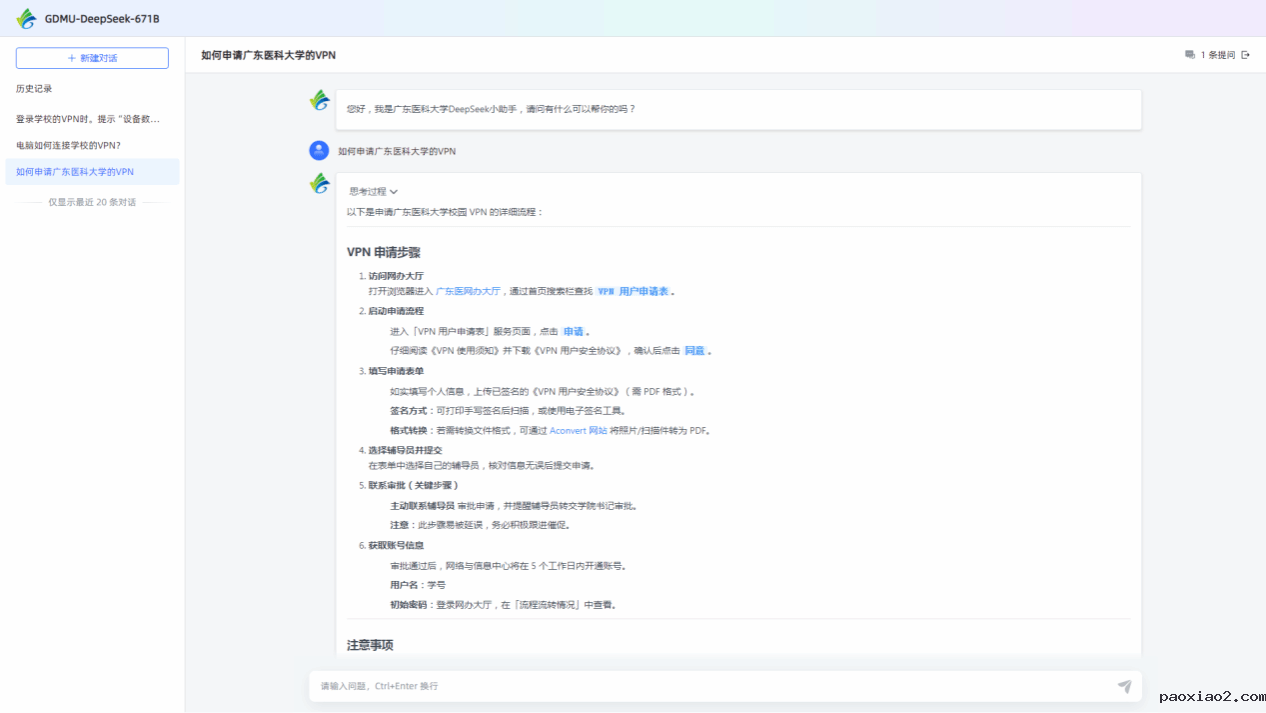Start a new chat with 新建对话
The image size is (1266, 713).
pyautogui.click(x=92, y=58)
